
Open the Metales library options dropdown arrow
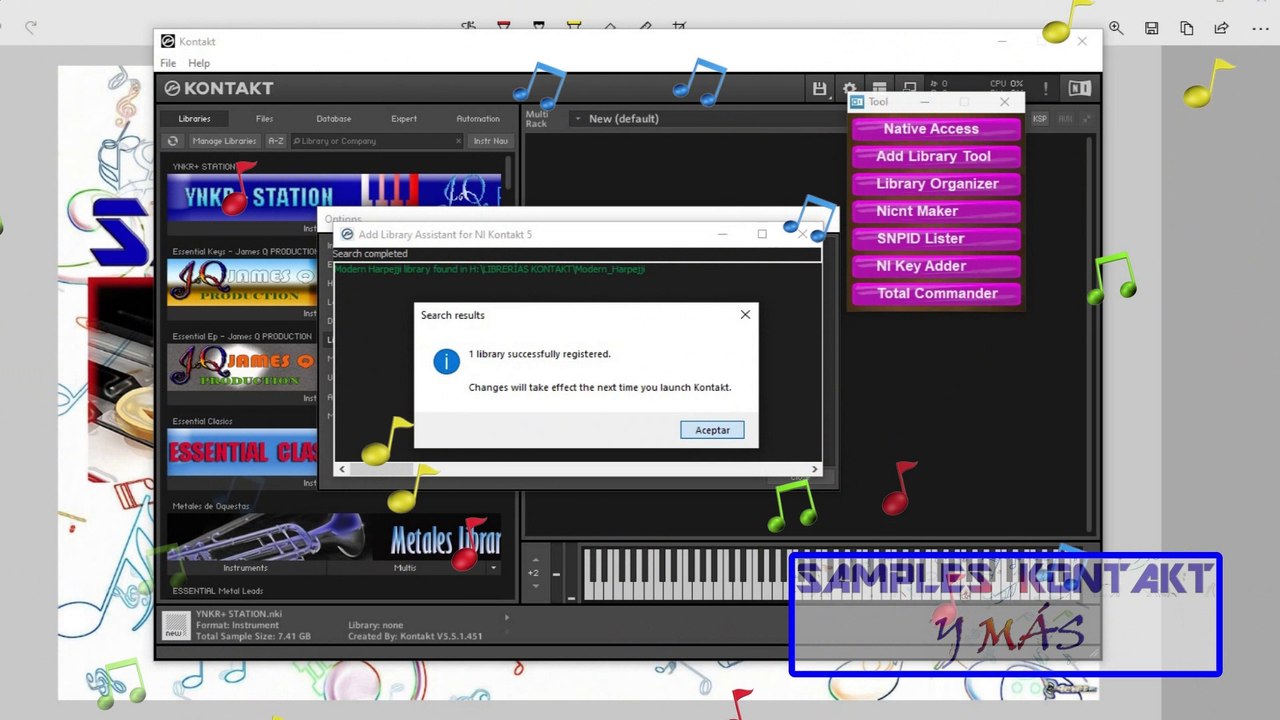[493, 568]
